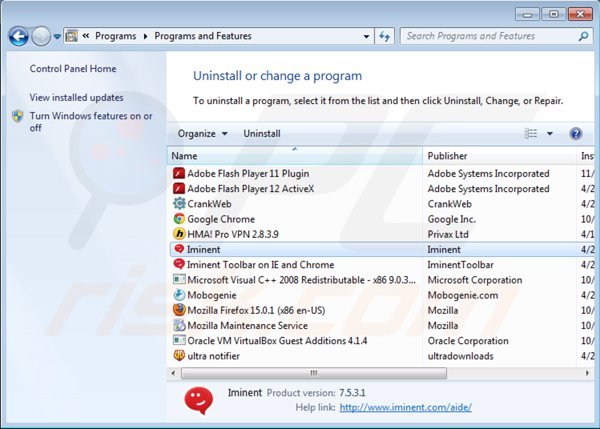
Task: Click the Iminent row icon
Action: [179, 249]
